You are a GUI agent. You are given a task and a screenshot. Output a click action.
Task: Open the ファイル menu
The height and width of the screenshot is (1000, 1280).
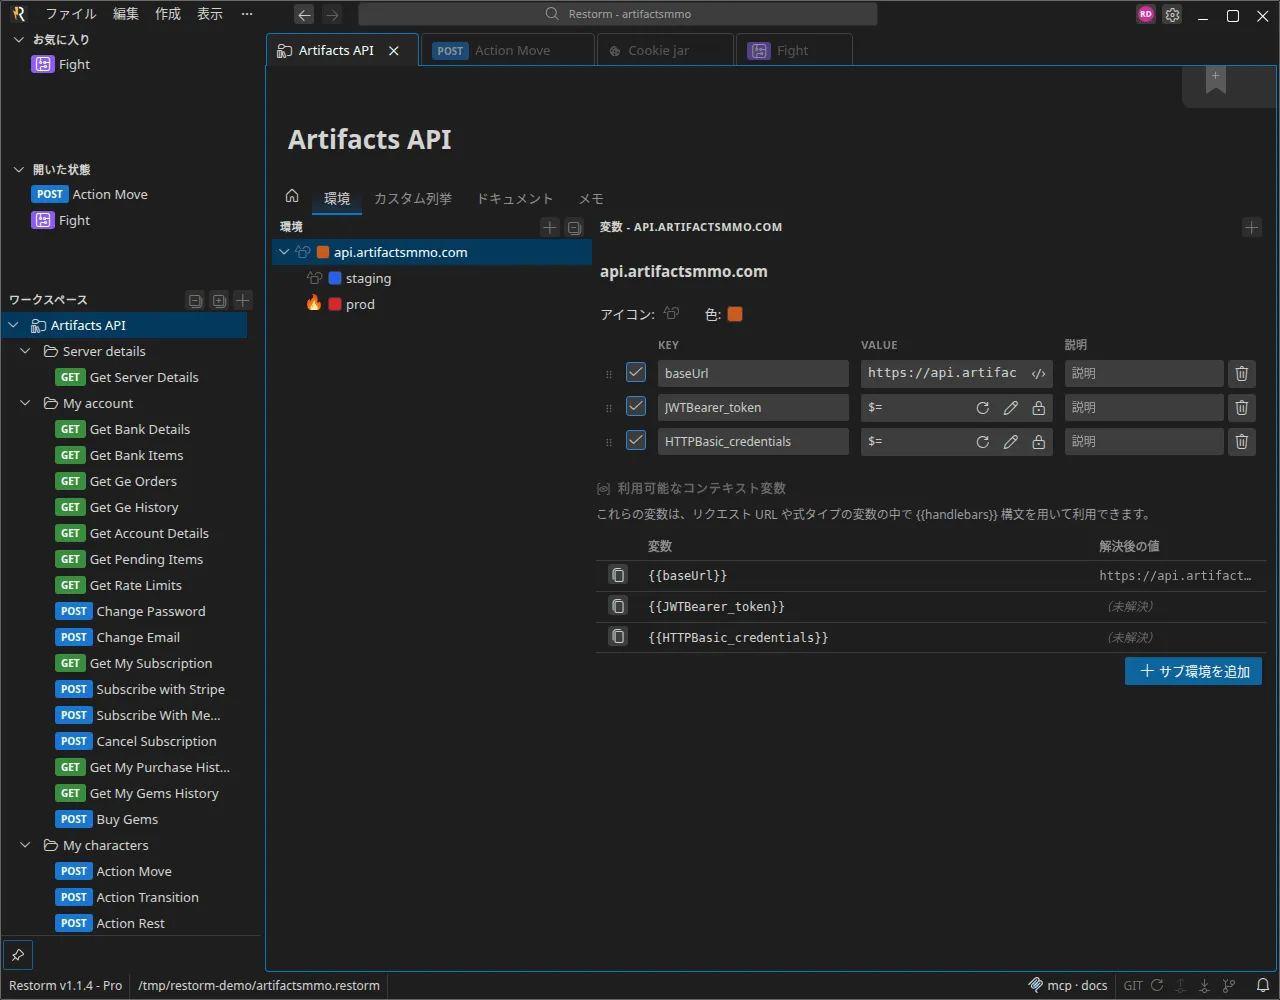71,14
